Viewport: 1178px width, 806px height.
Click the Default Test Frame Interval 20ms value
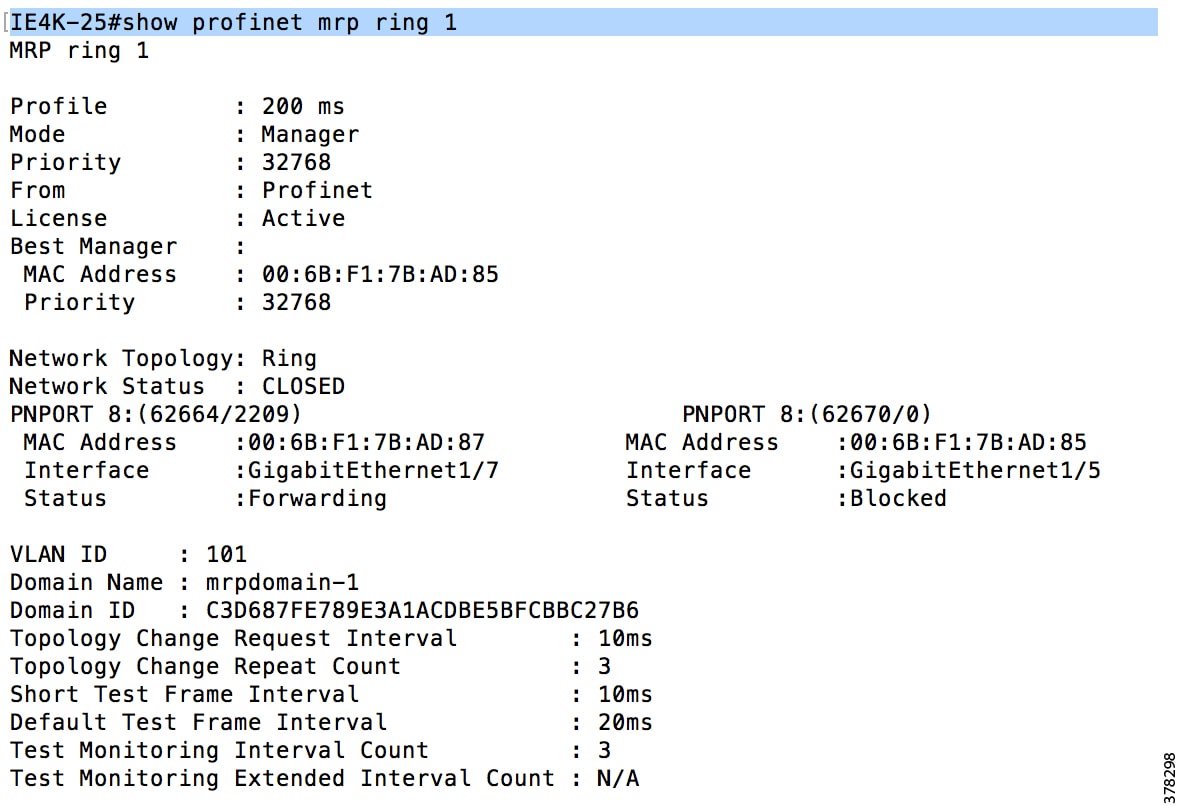click(x=625, y=722)
